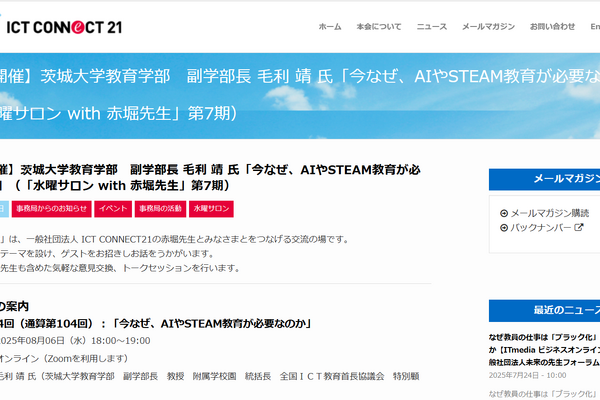Open the 本会について menu item
The image size is (600, 400).
pos(379,27)
